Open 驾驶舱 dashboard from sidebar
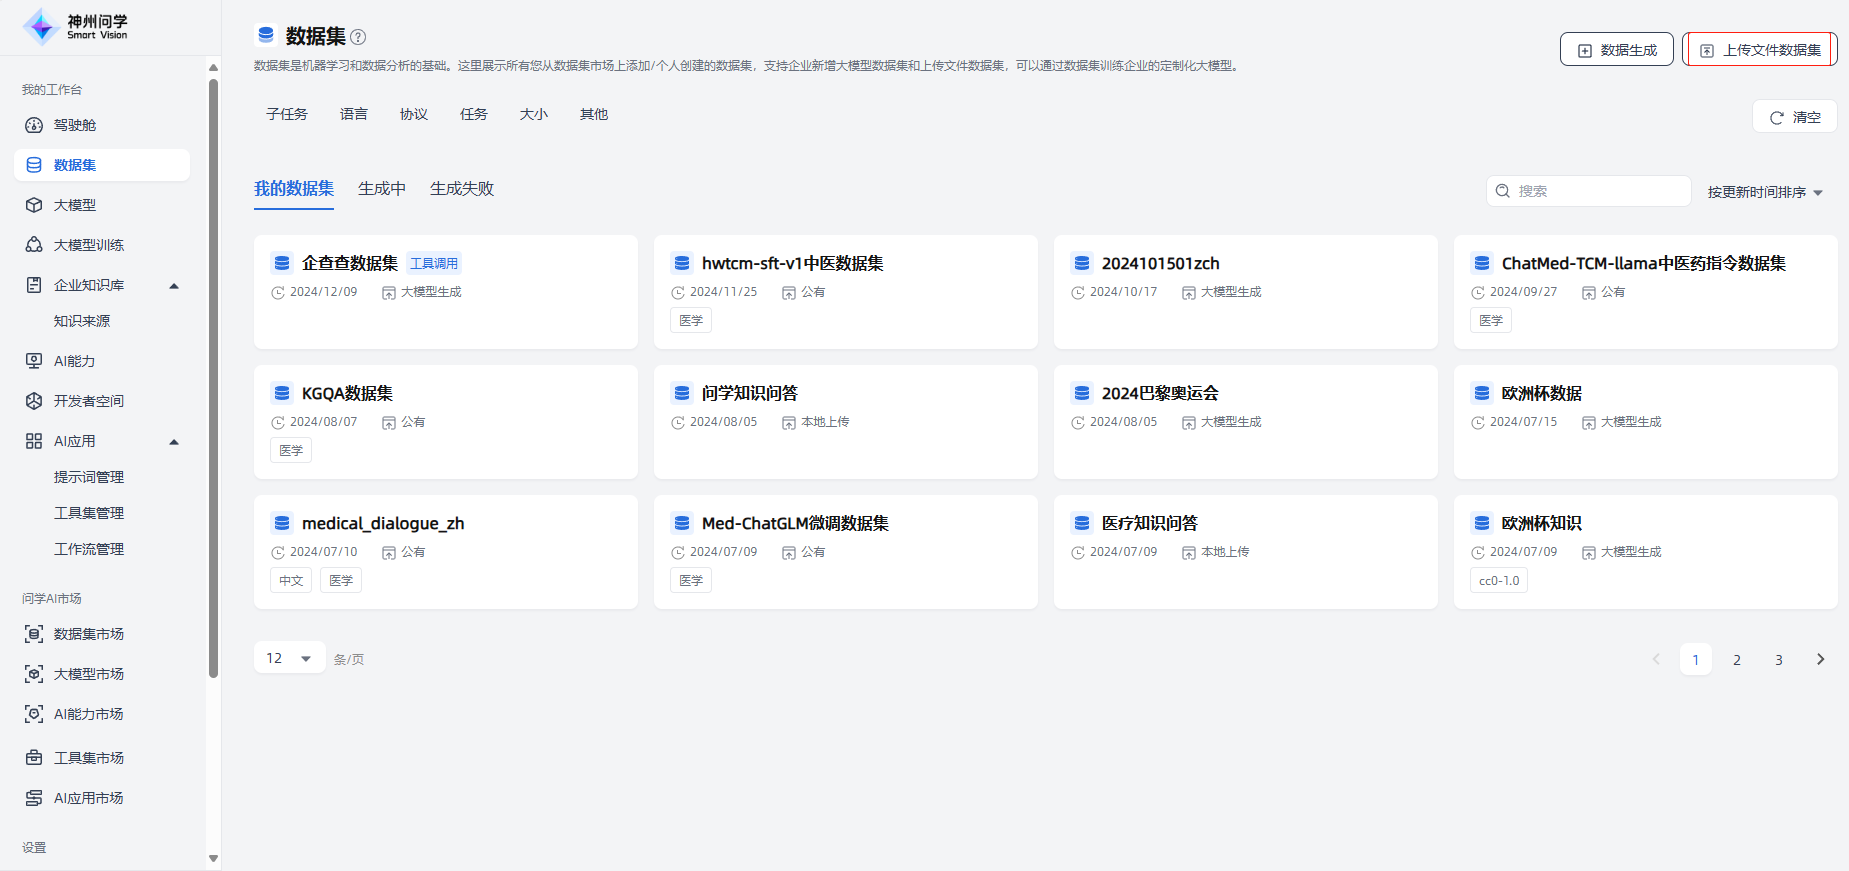The width and height of the screenshot is (1849, 871). [x=75, y=125]
